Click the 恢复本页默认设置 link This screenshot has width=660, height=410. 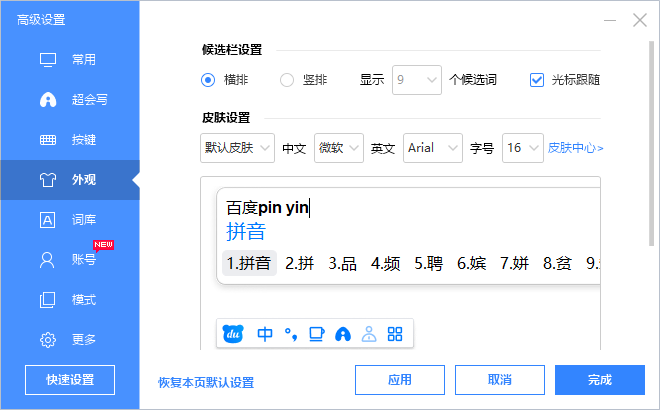(x=206, y=383)
